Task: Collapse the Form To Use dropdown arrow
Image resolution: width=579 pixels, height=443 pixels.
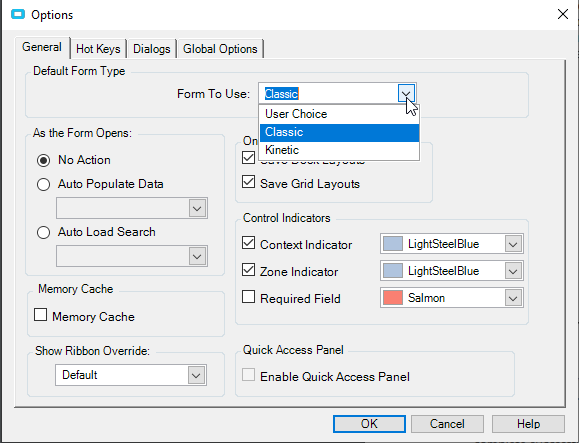Action: click(x=406, y=94)
